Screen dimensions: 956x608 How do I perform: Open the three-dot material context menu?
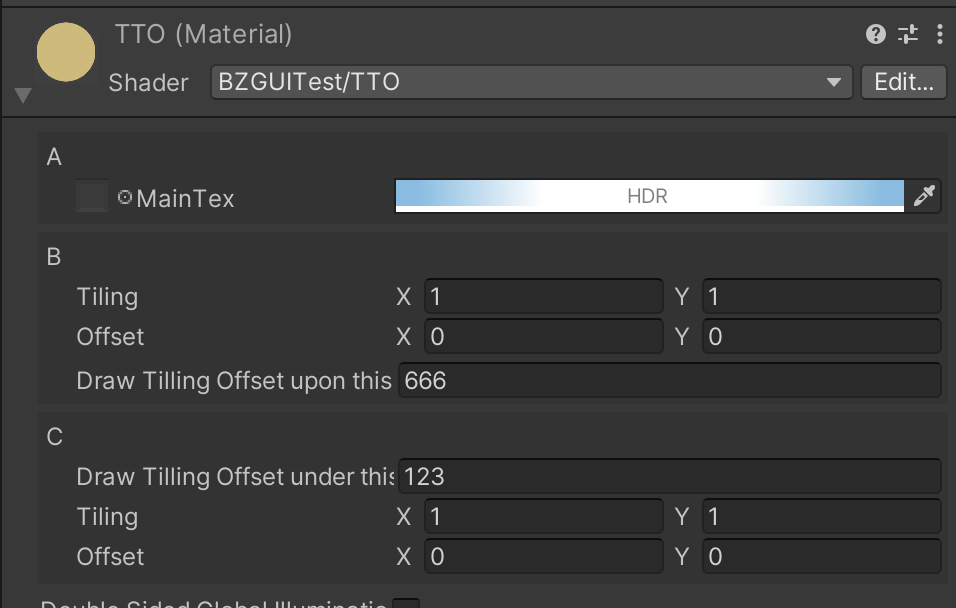[939, 35]
